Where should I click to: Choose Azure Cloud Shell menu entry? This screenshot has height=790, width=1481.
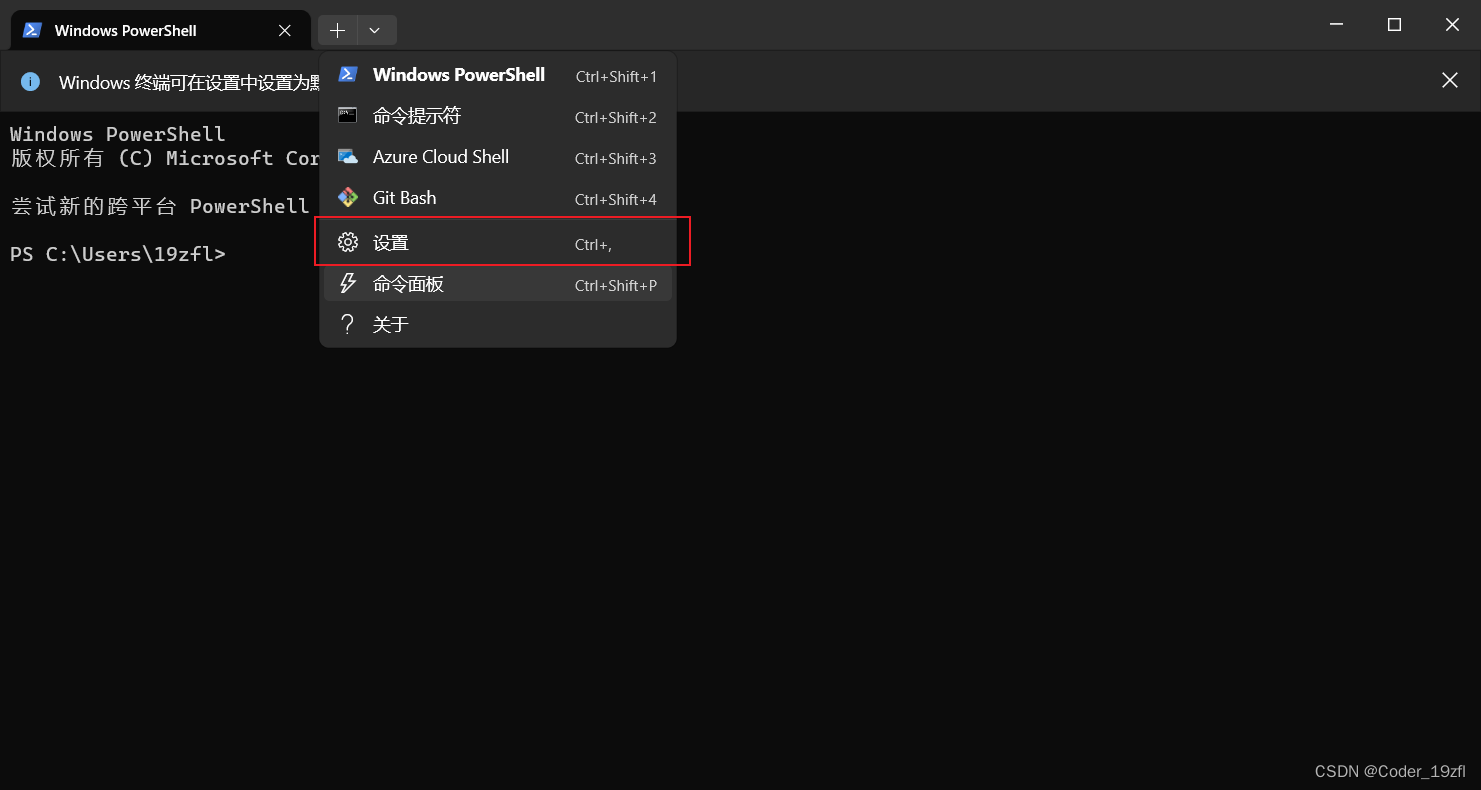click(x=441, y=156)
